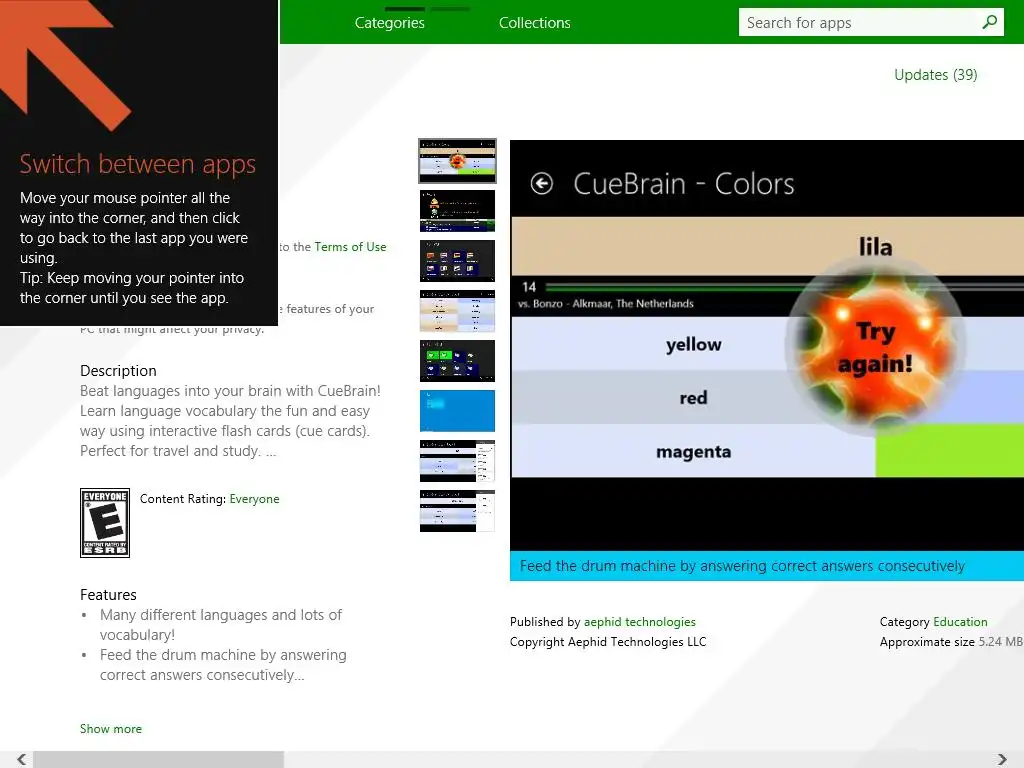The height and width of the screenshot is (768, 1024).
Task: Select the solid blue screenshot thumbnail
Action: [x=457, y=411]
